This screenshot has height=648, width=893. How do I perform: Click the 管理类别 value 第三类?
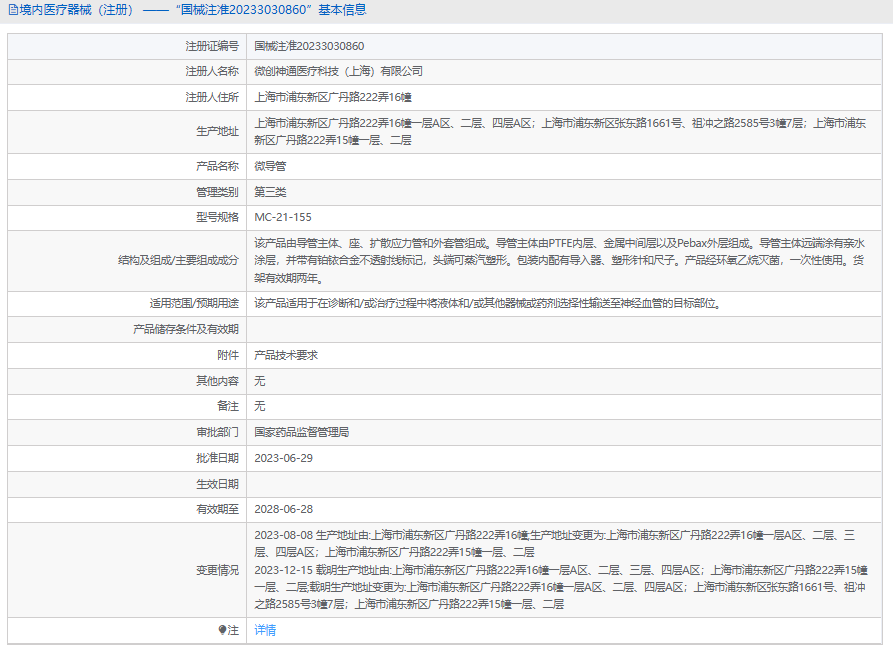pyautogui.click(x=270, y=192)
